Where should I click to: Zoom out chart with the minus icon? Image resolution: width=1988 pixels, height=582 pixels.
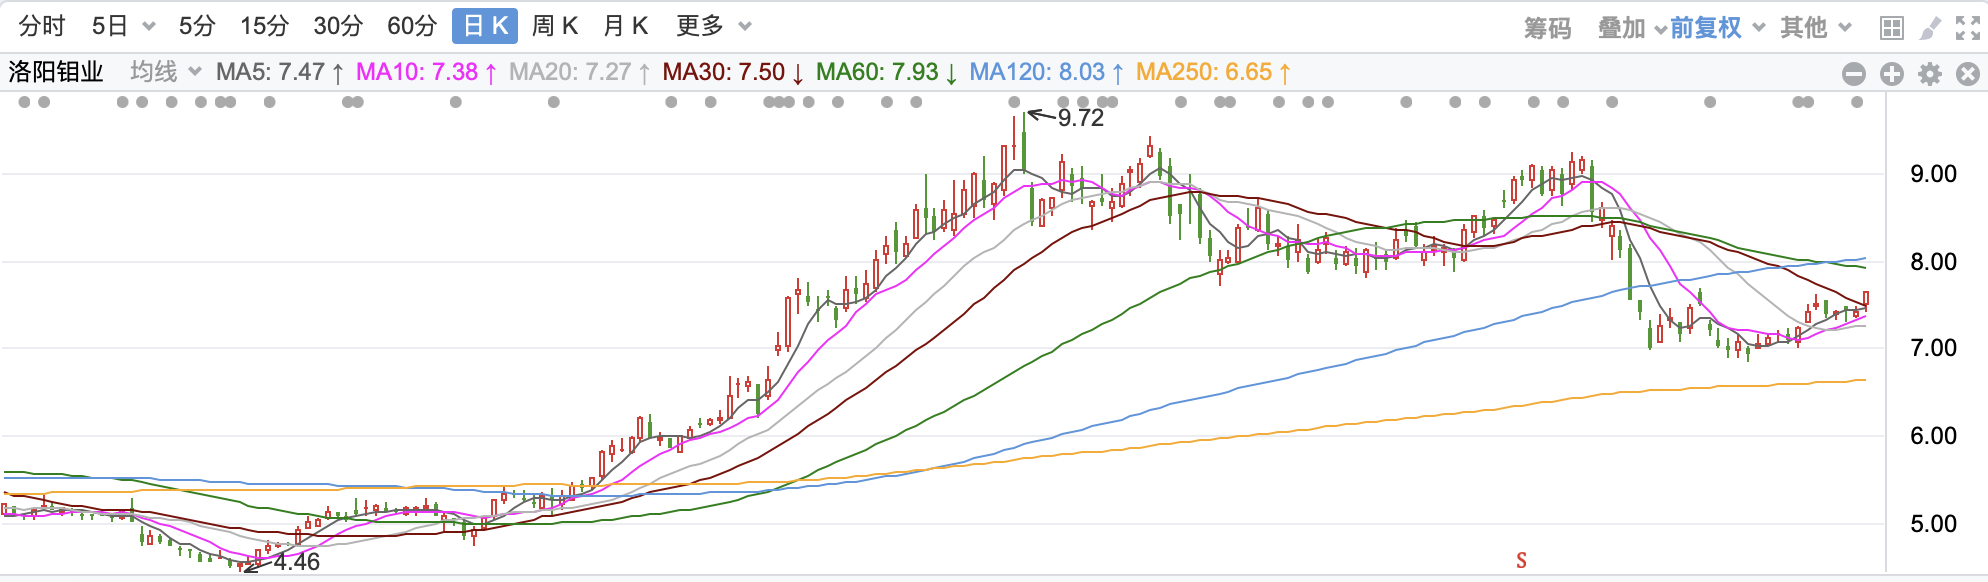coord(1854,74)
